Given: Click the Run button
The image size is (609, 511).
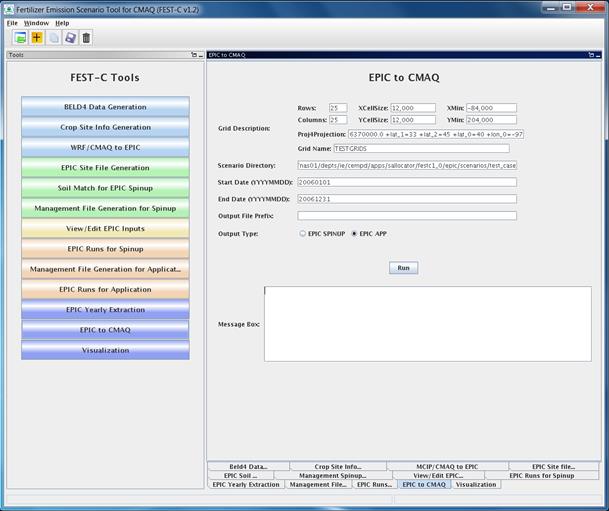Looking at the screenshot, I should tap(404, 268).
